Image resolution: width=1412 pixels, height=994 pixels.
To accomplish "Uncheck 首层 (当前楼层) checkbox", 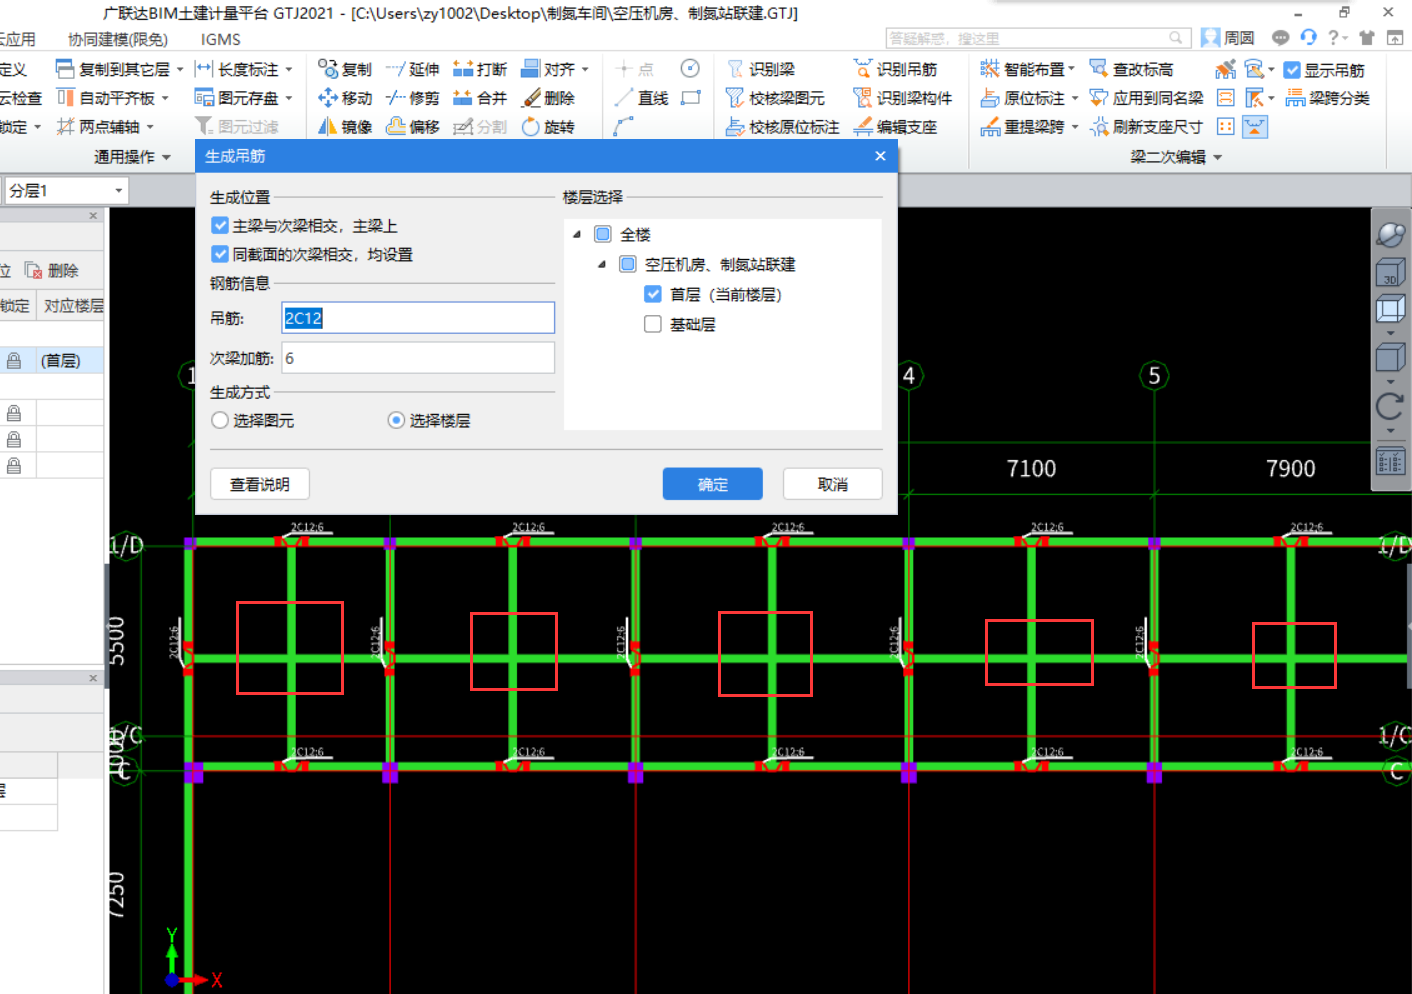I will [653, 294].
